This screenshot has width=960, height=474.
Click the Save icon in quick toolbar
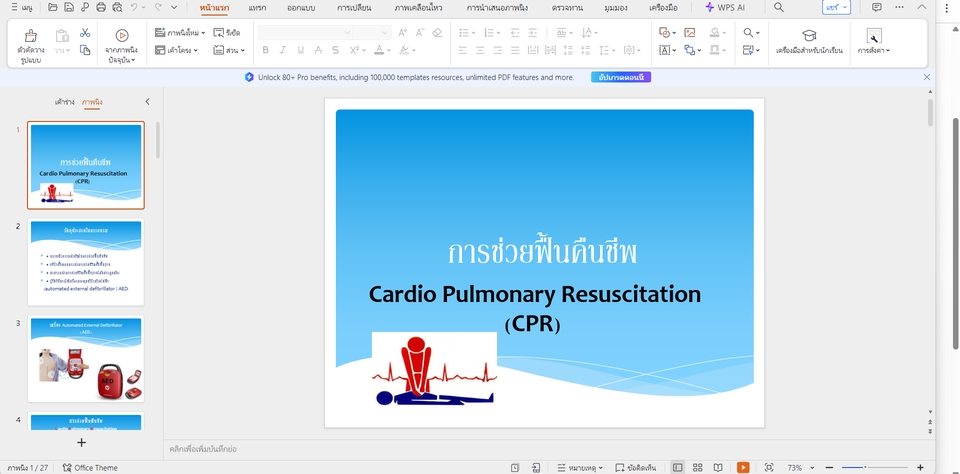point(69,7)
